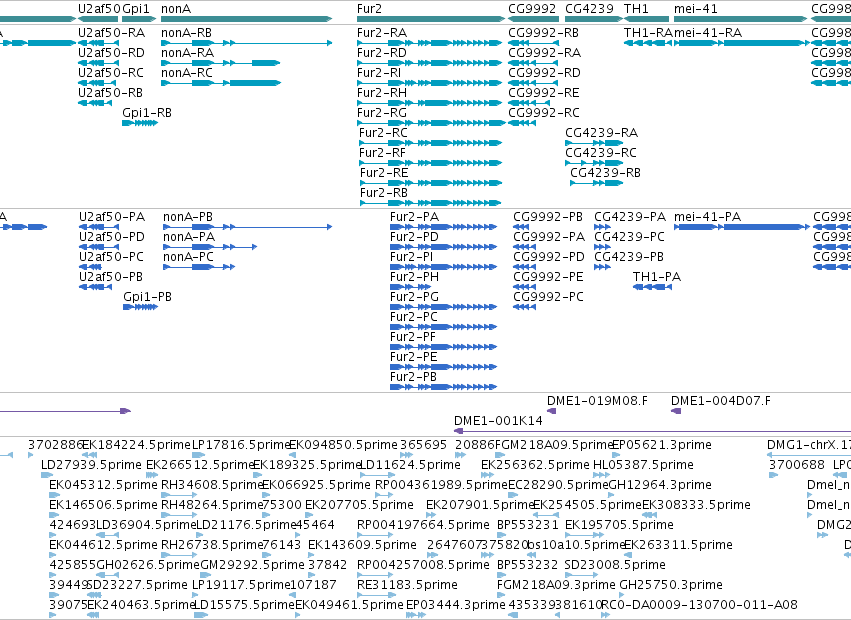
Task: Select EST GH25750.3prime
Action: tap(623, 595)
